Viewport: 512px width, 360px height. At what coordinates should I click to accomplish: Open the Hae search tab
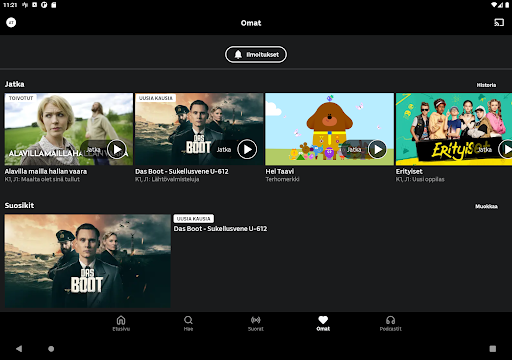click(188, 323)
